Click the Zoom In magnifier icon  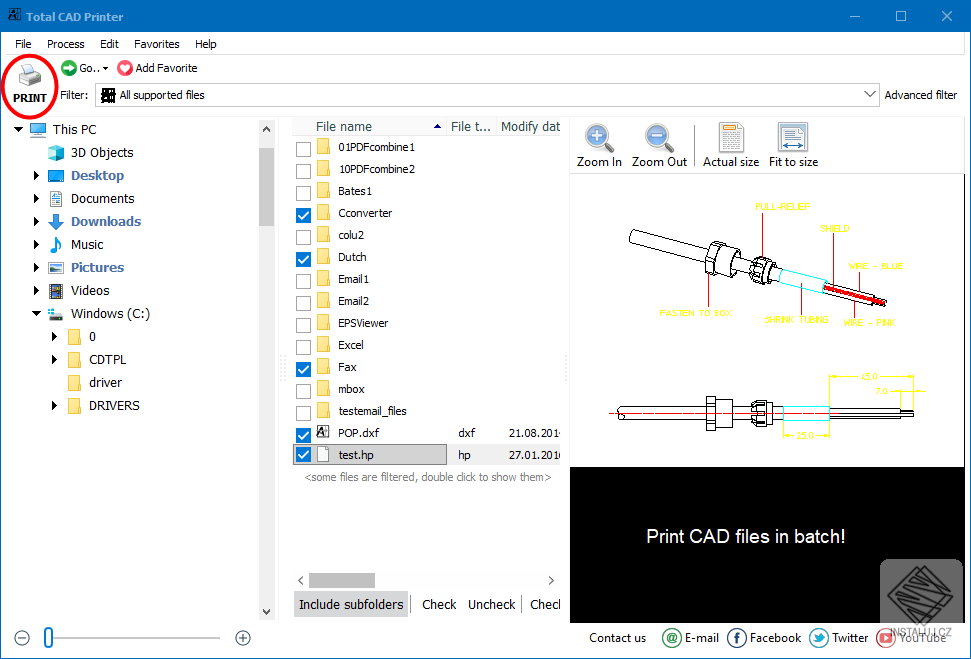pos(599,138)
